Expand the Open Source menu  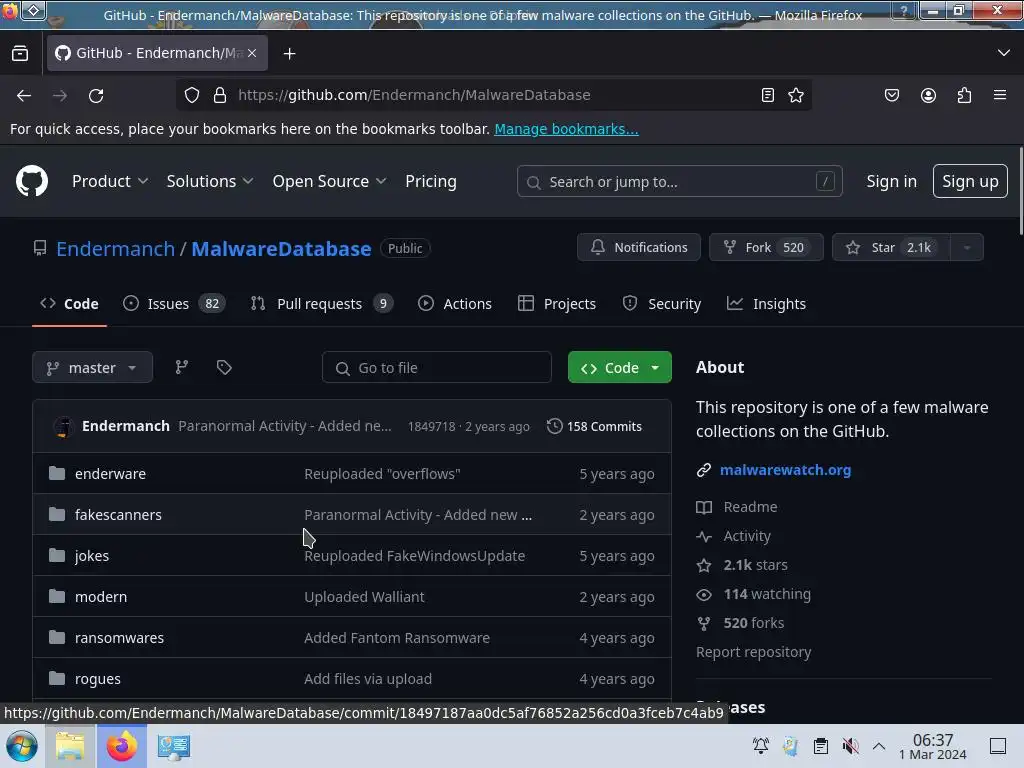coord(329,181)
